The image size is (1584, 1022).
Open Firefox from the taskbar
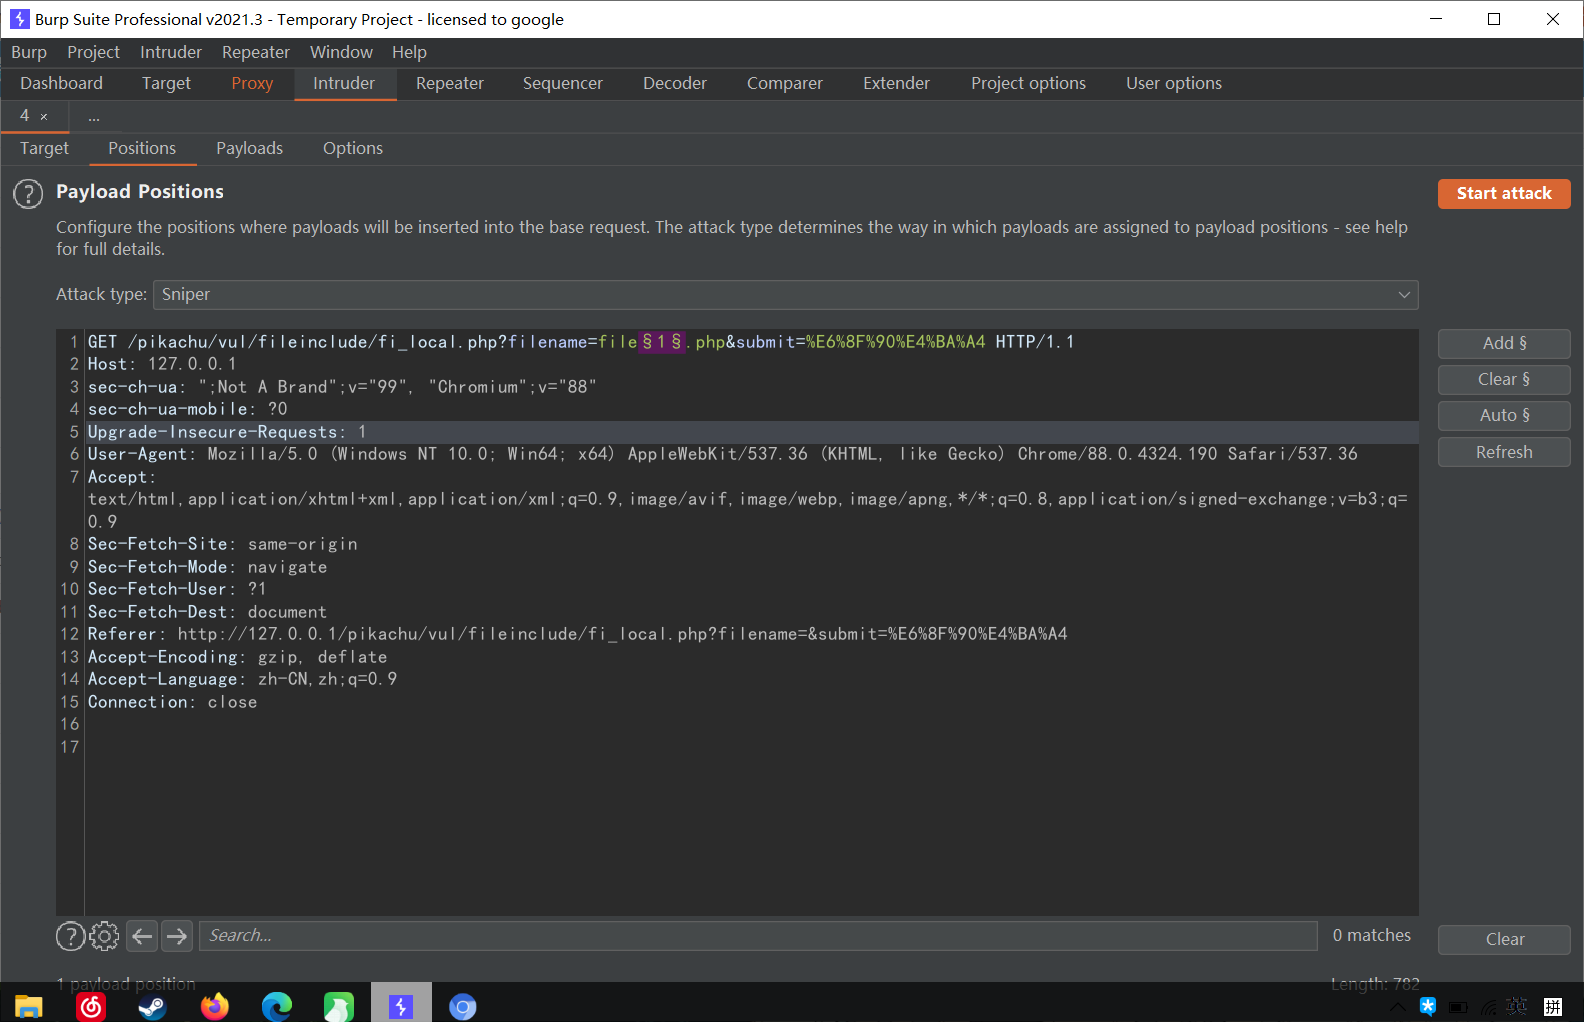(x=215, y=1006)
